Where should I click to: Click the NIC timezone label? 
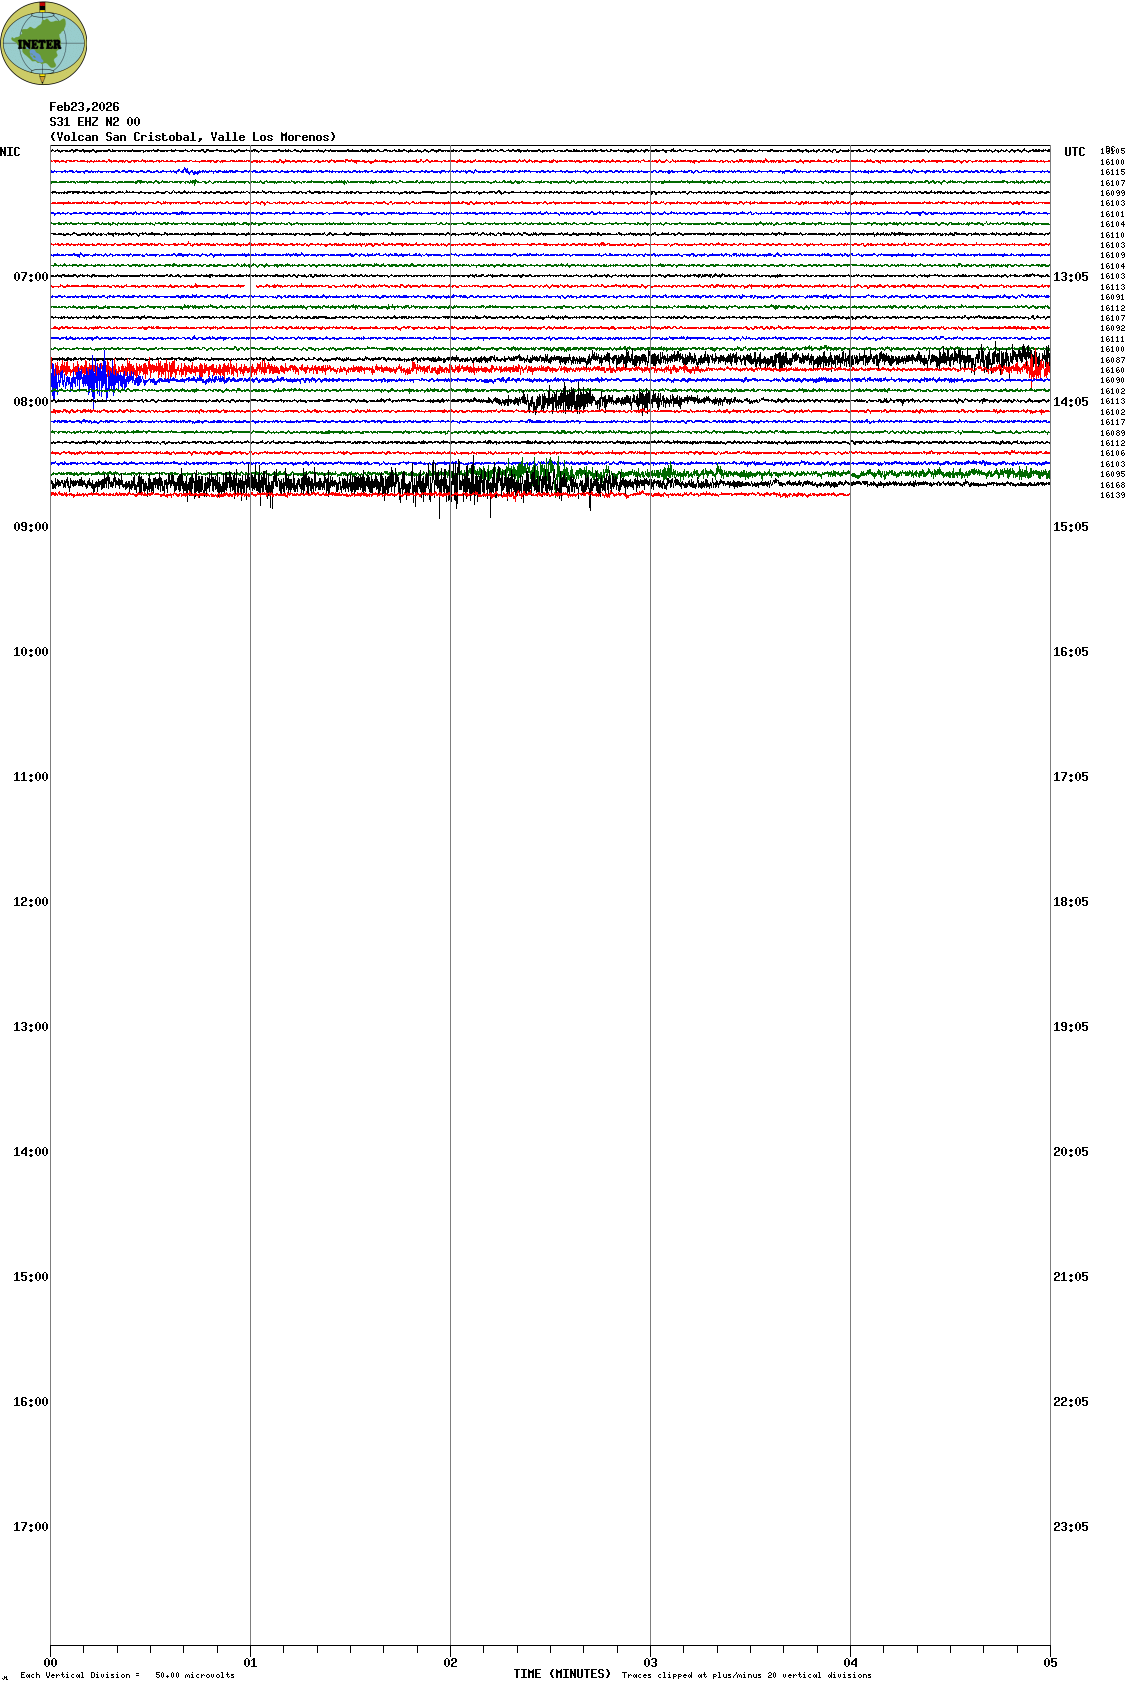[x=10, y=152]
